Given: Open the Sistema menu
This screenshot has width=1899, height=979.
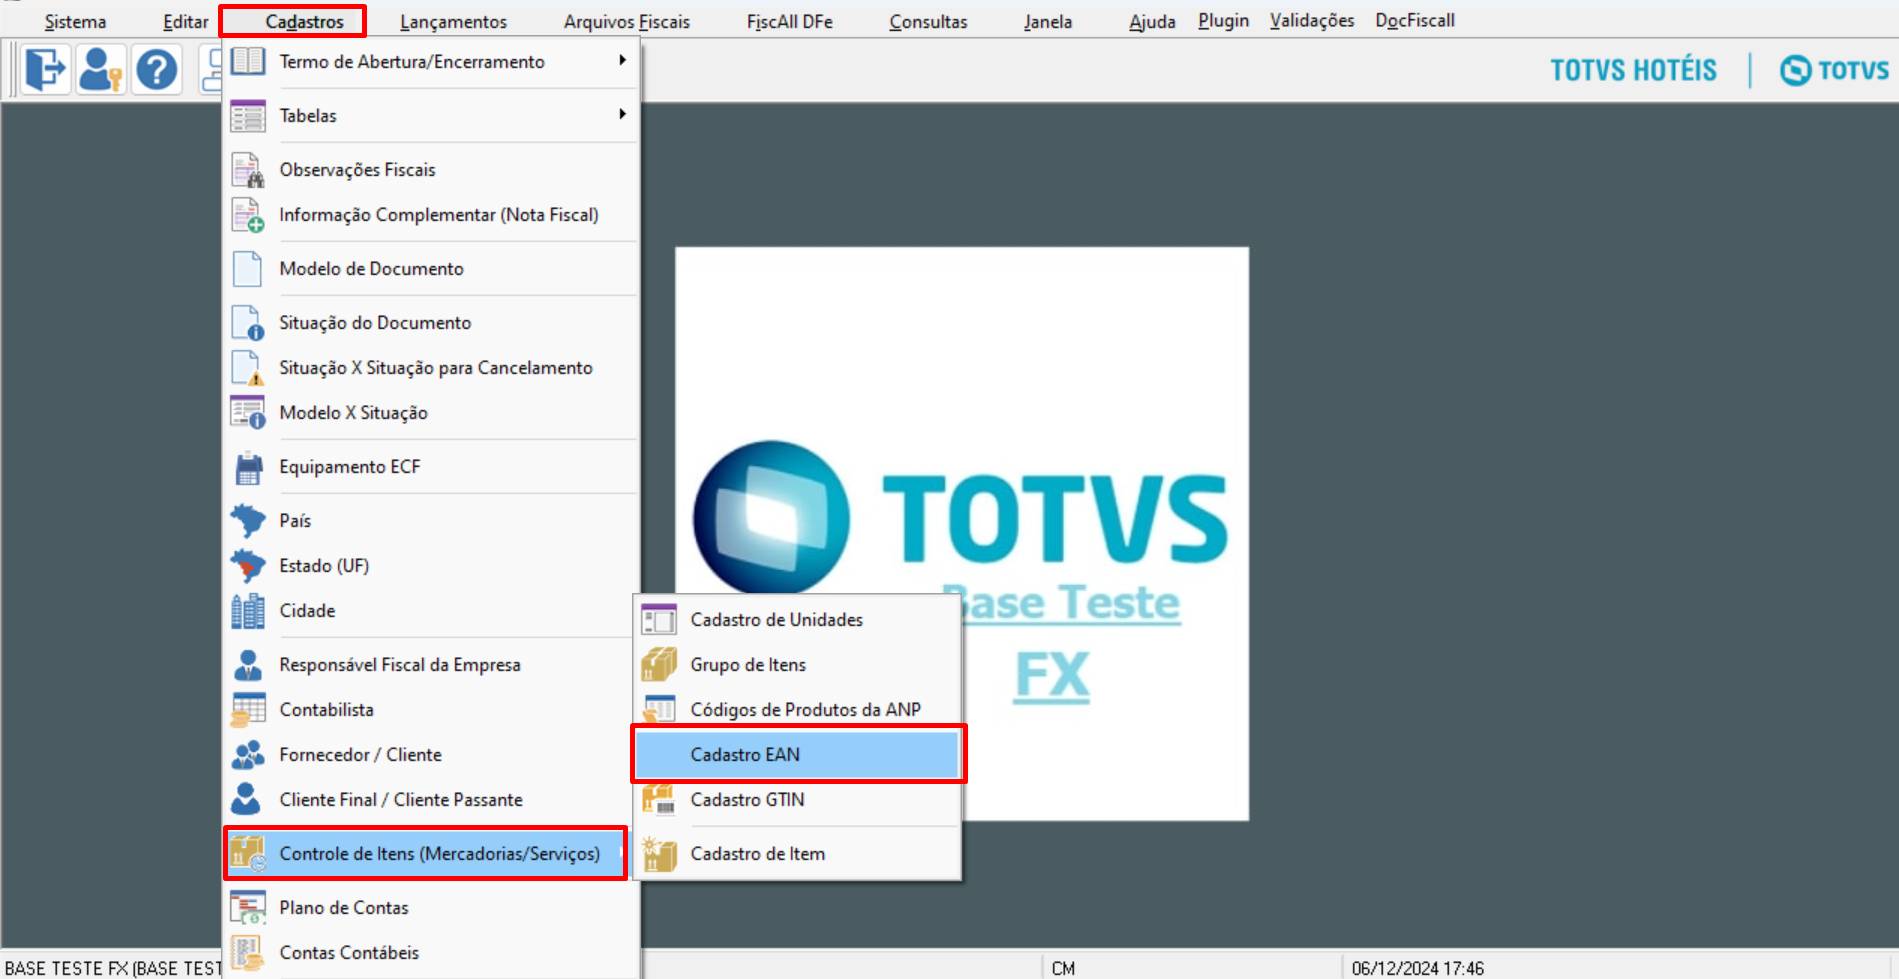Looking at the screenshot, I should point(75,22).
